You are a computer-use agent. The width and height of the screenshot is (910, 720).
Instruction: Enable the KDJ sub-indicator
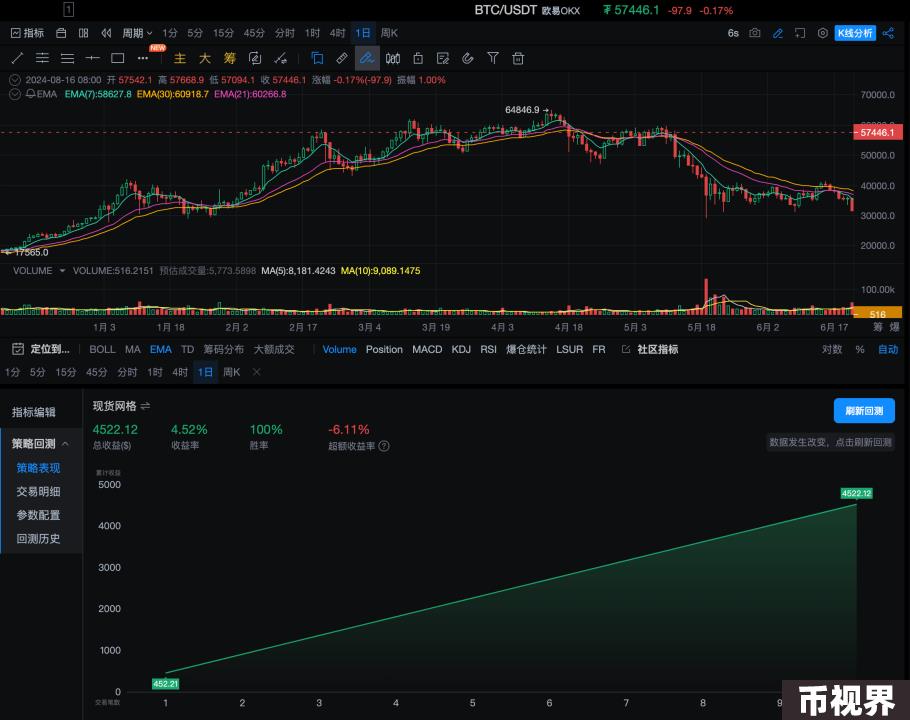(461, 349)
